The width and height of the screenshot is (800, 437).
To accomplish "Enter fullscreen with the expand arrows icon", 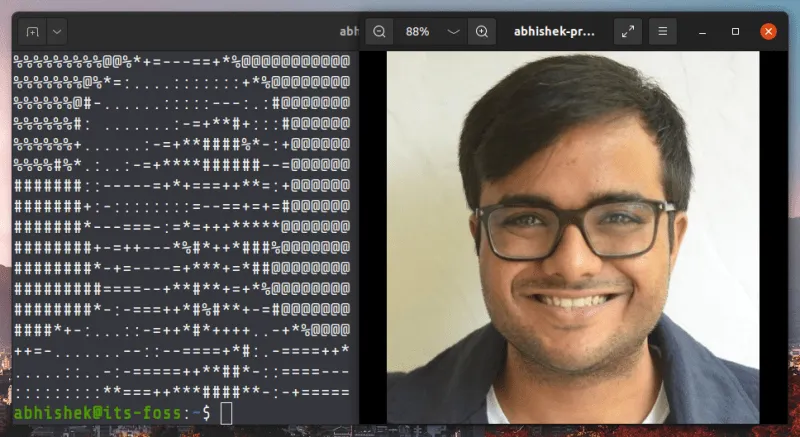I will tap(627, 31).
